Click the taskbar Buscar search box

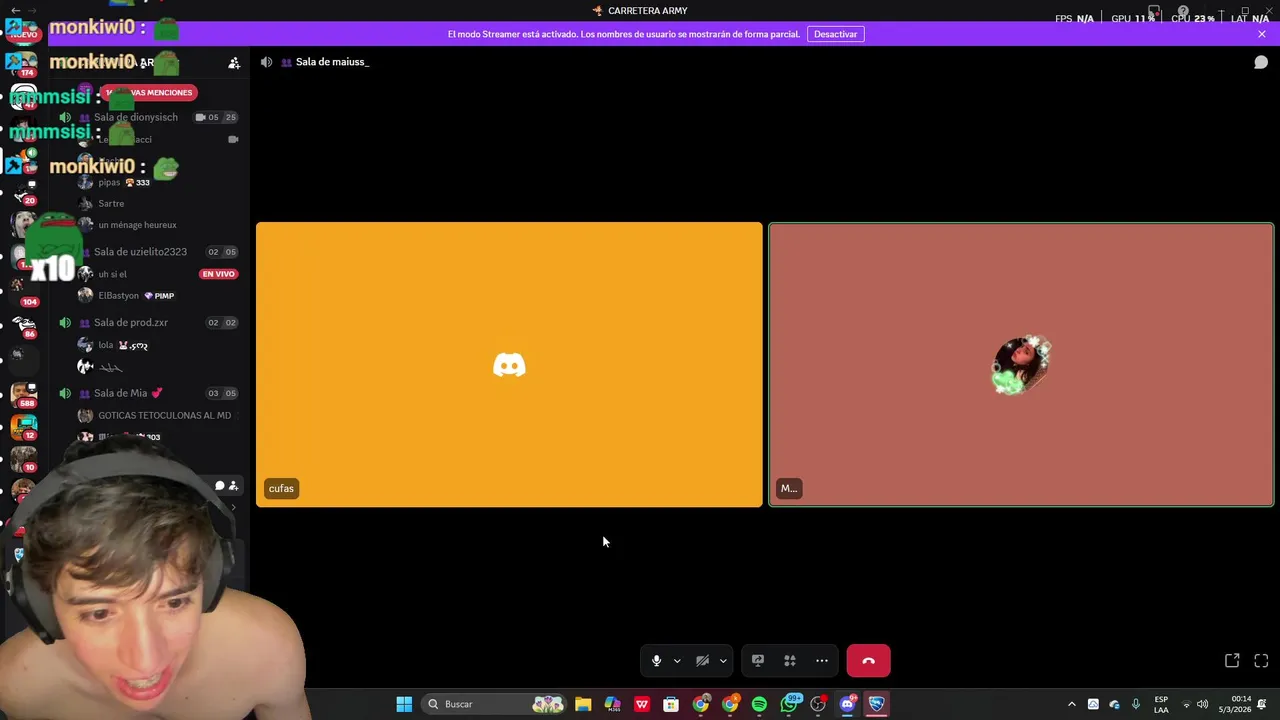[x=494, y=704]
